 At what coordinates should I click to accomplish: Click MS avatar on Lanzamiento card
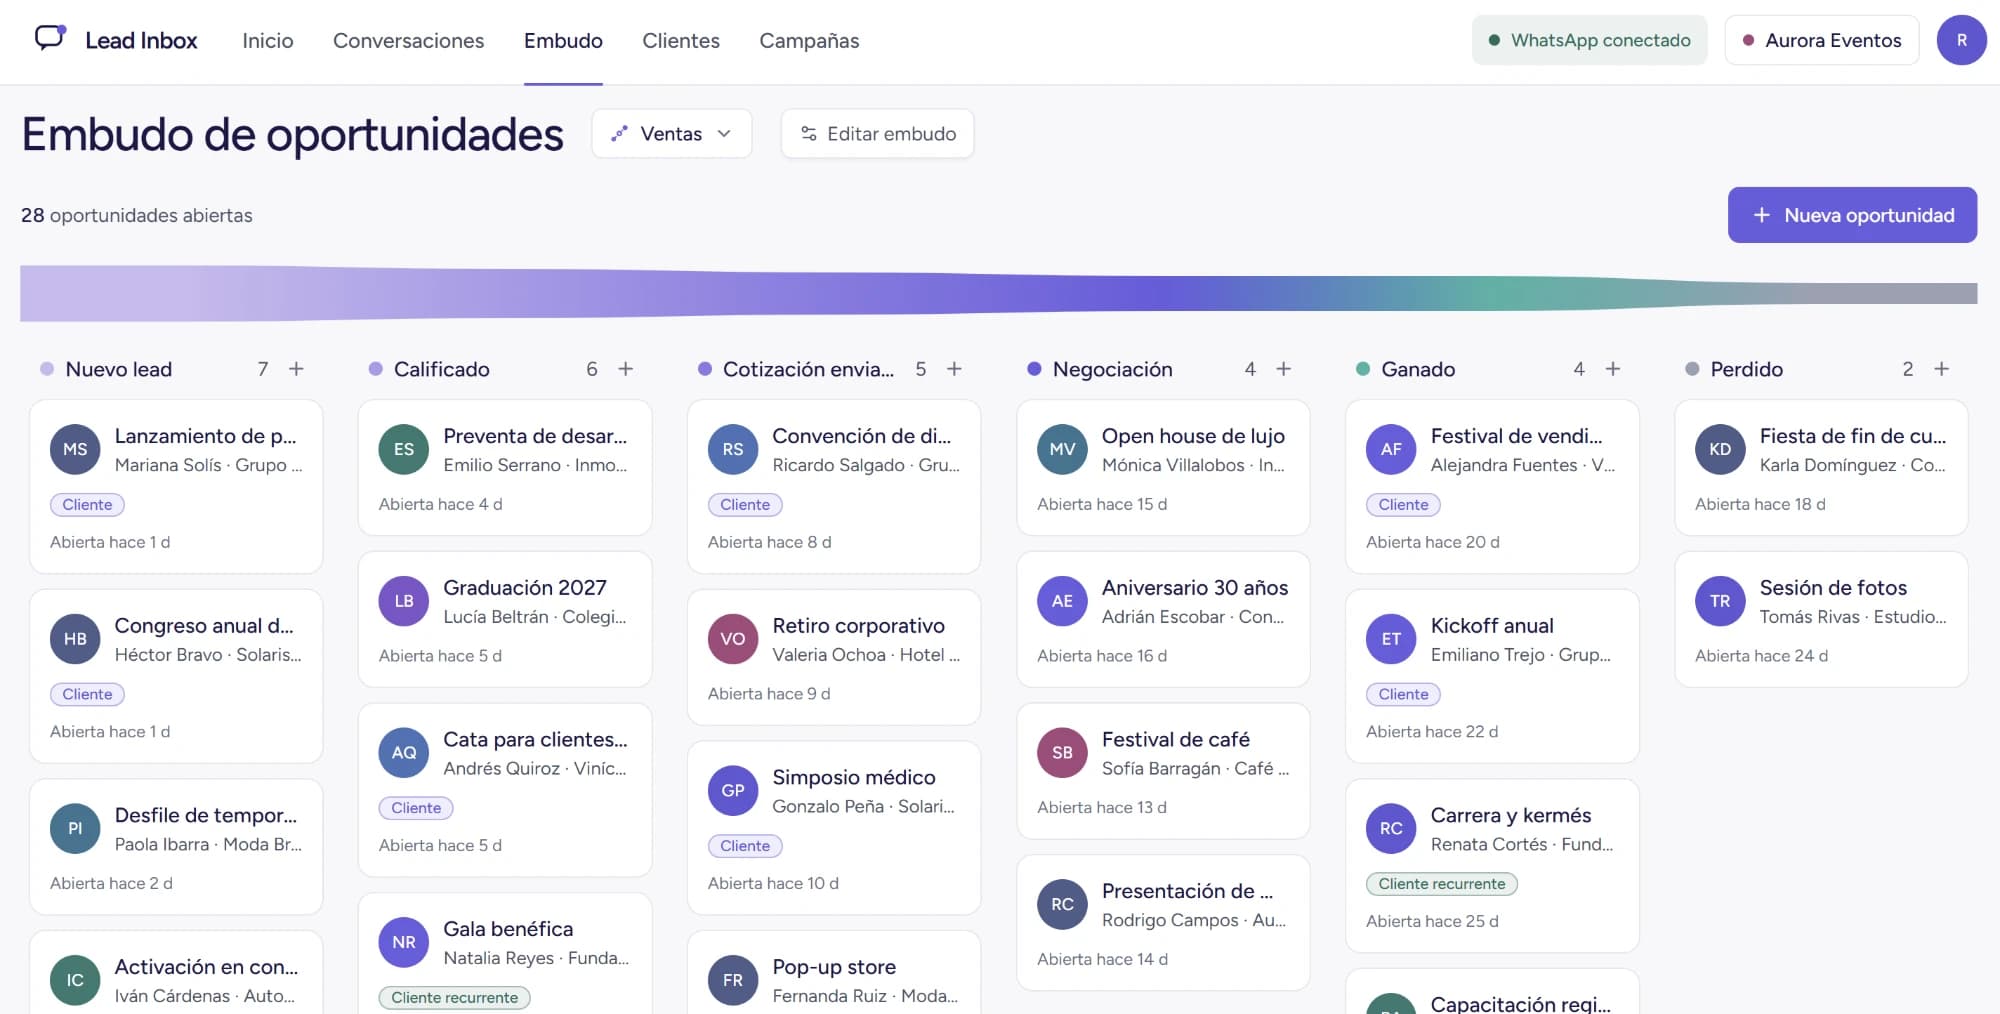pos(75,450)
